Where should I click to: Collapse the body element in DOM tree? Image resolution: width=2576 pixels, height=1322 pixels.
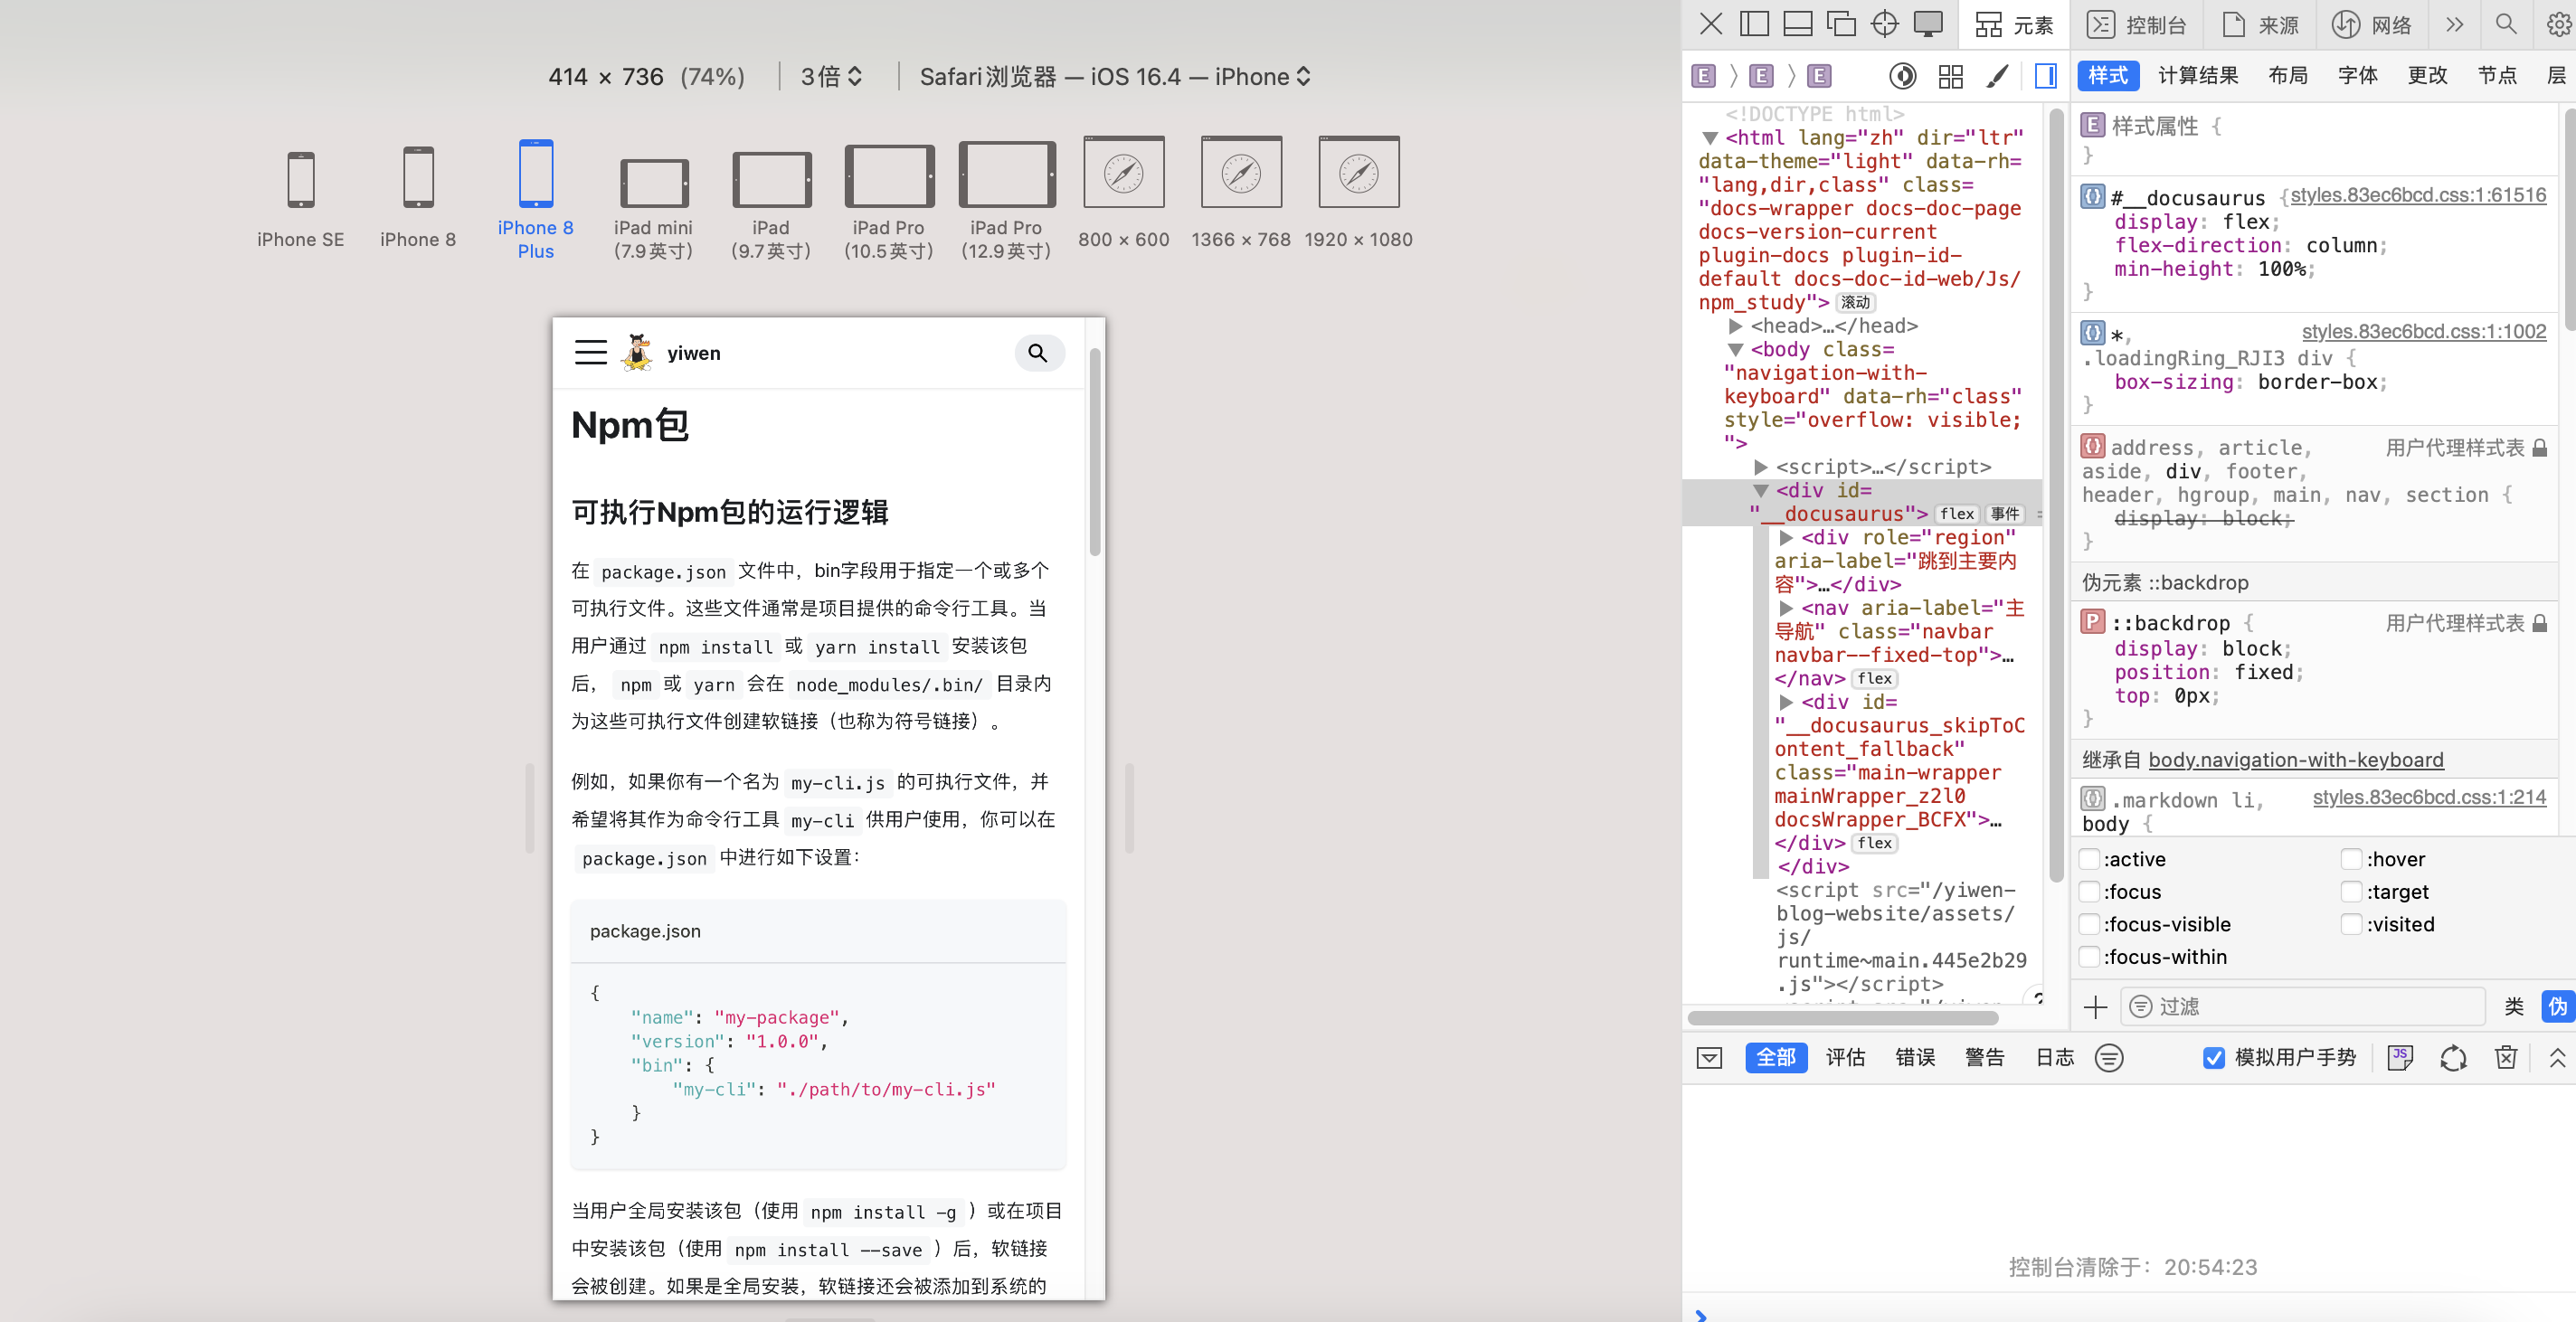(x=1735, y=350)
